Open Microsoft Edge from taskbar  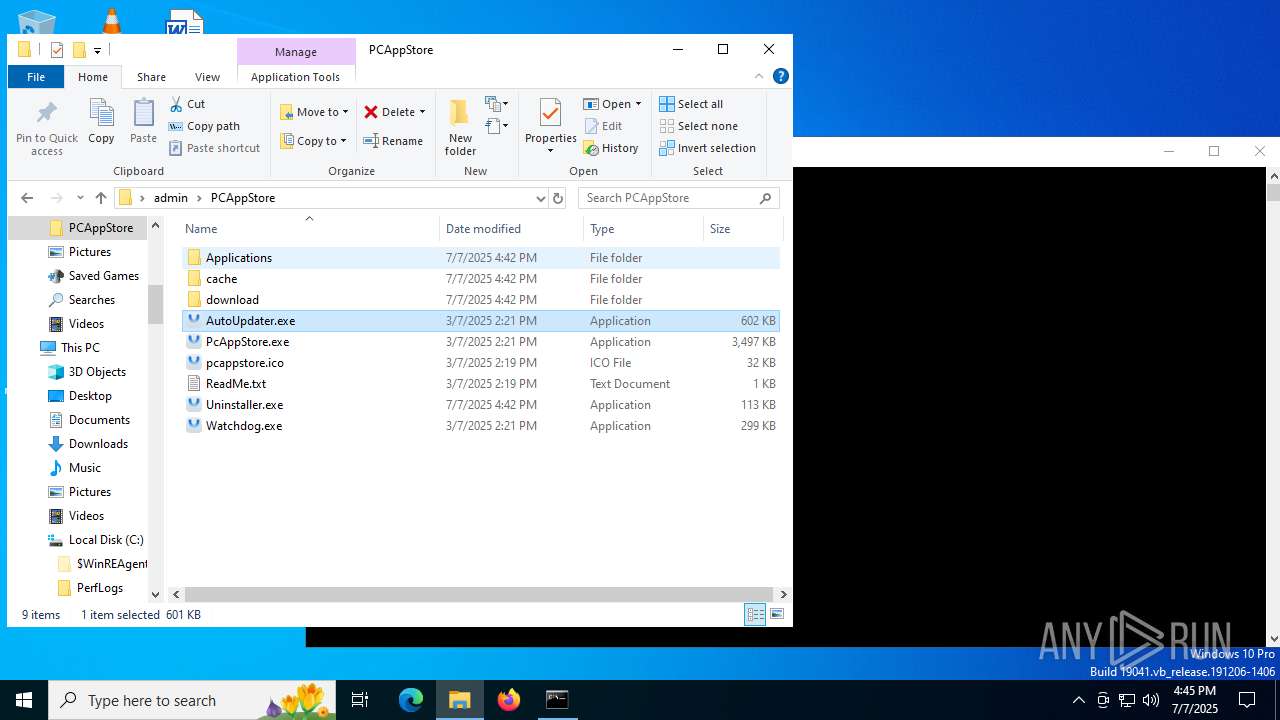(411, 700)
